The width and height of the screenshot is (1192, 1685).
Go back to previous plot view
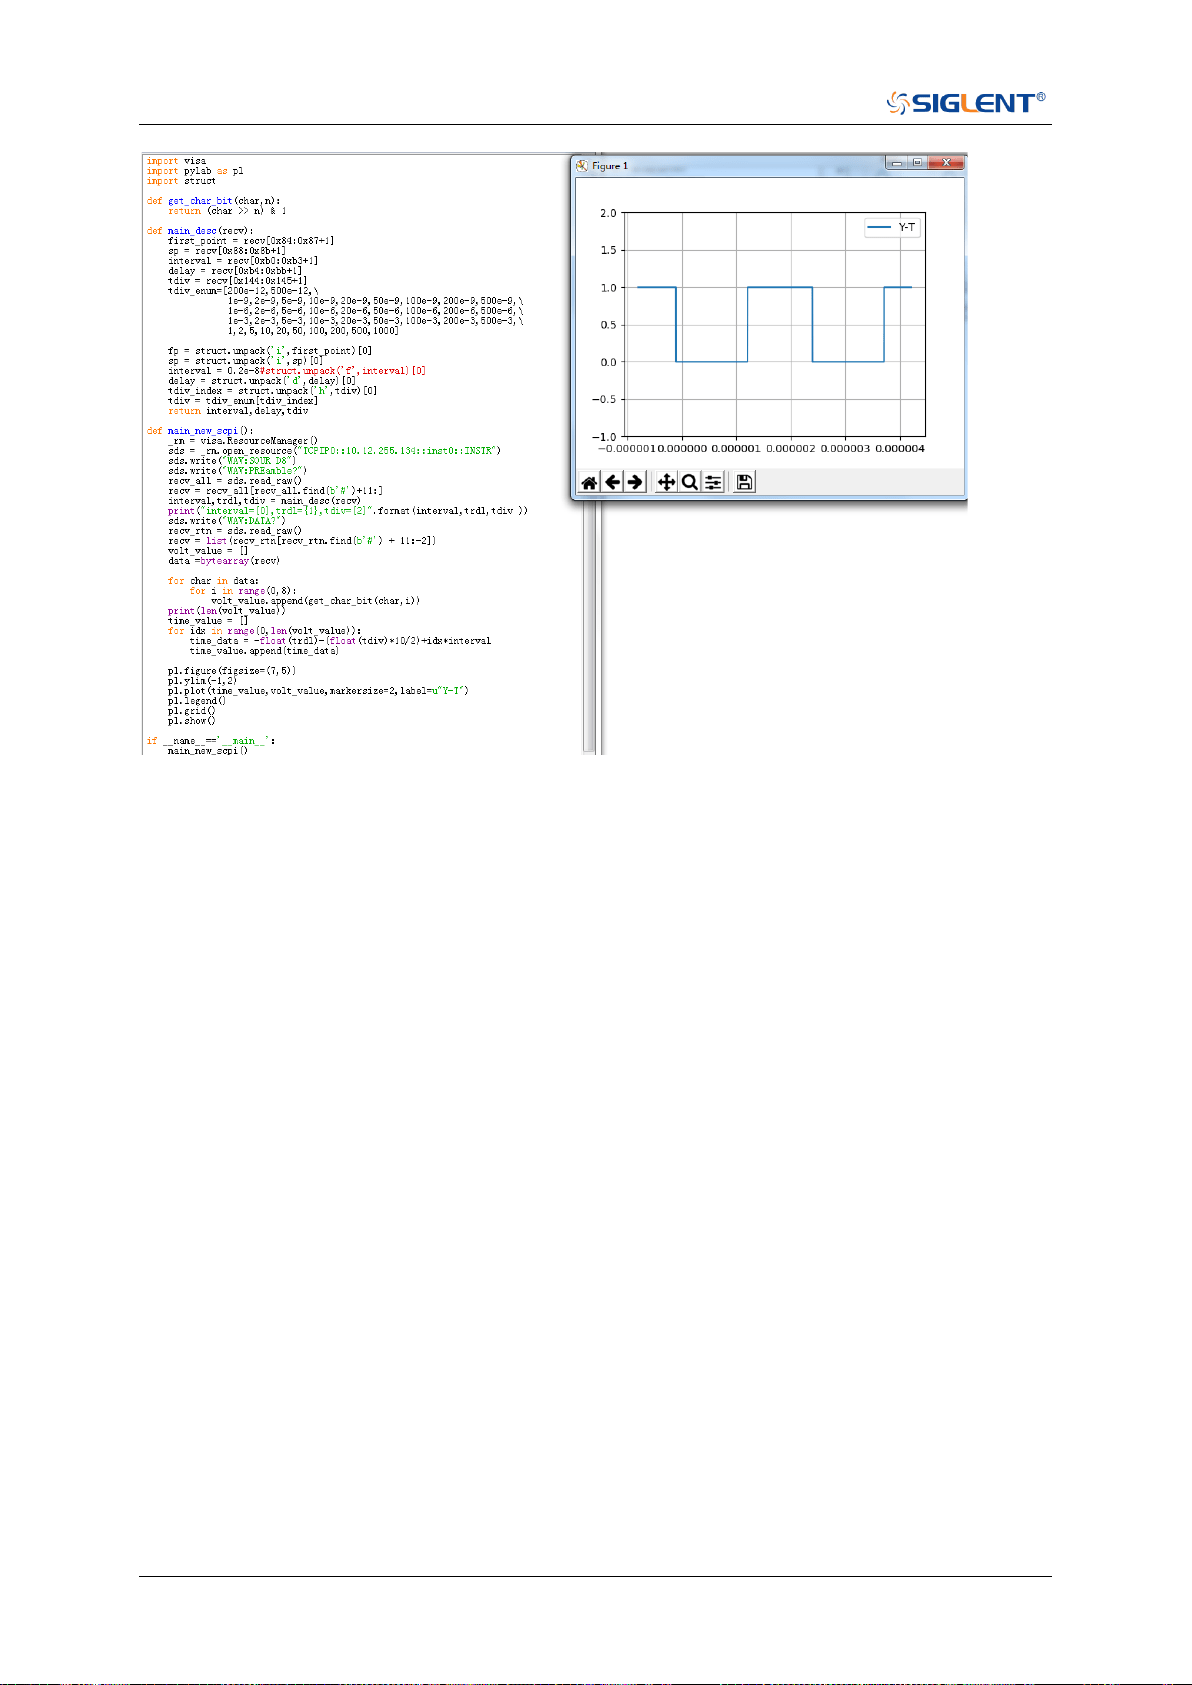(x=612, y=482)
